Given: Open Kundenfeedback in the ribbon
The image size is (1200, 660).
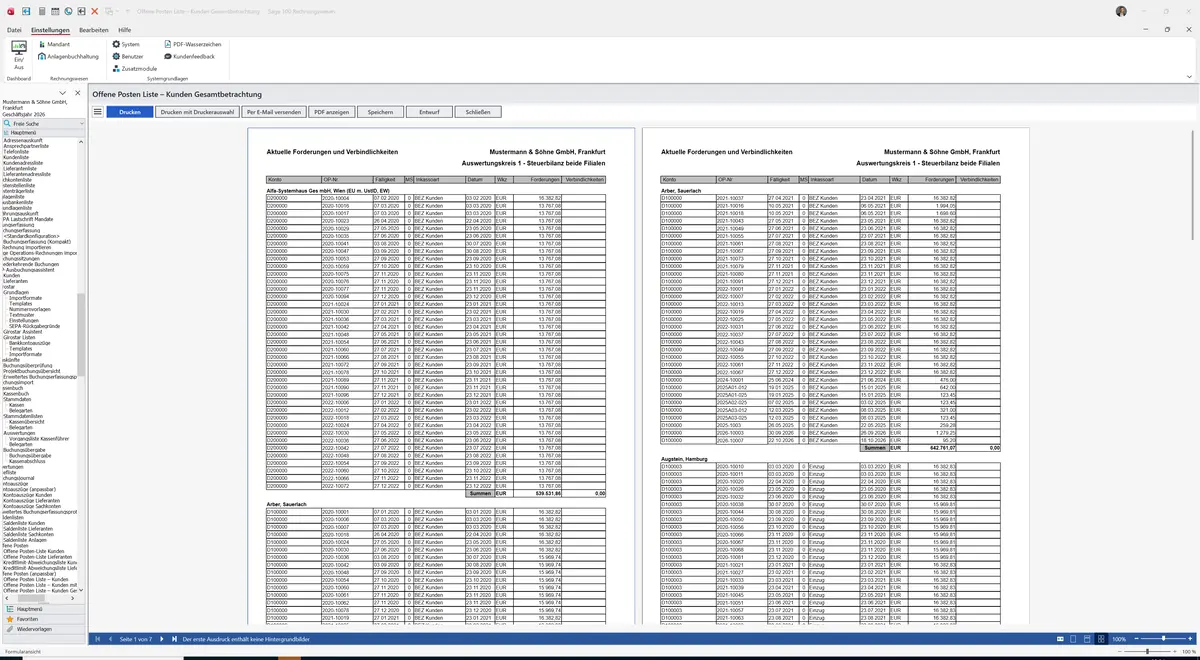Looking at the screenshot, I should [x=190, y=56].
